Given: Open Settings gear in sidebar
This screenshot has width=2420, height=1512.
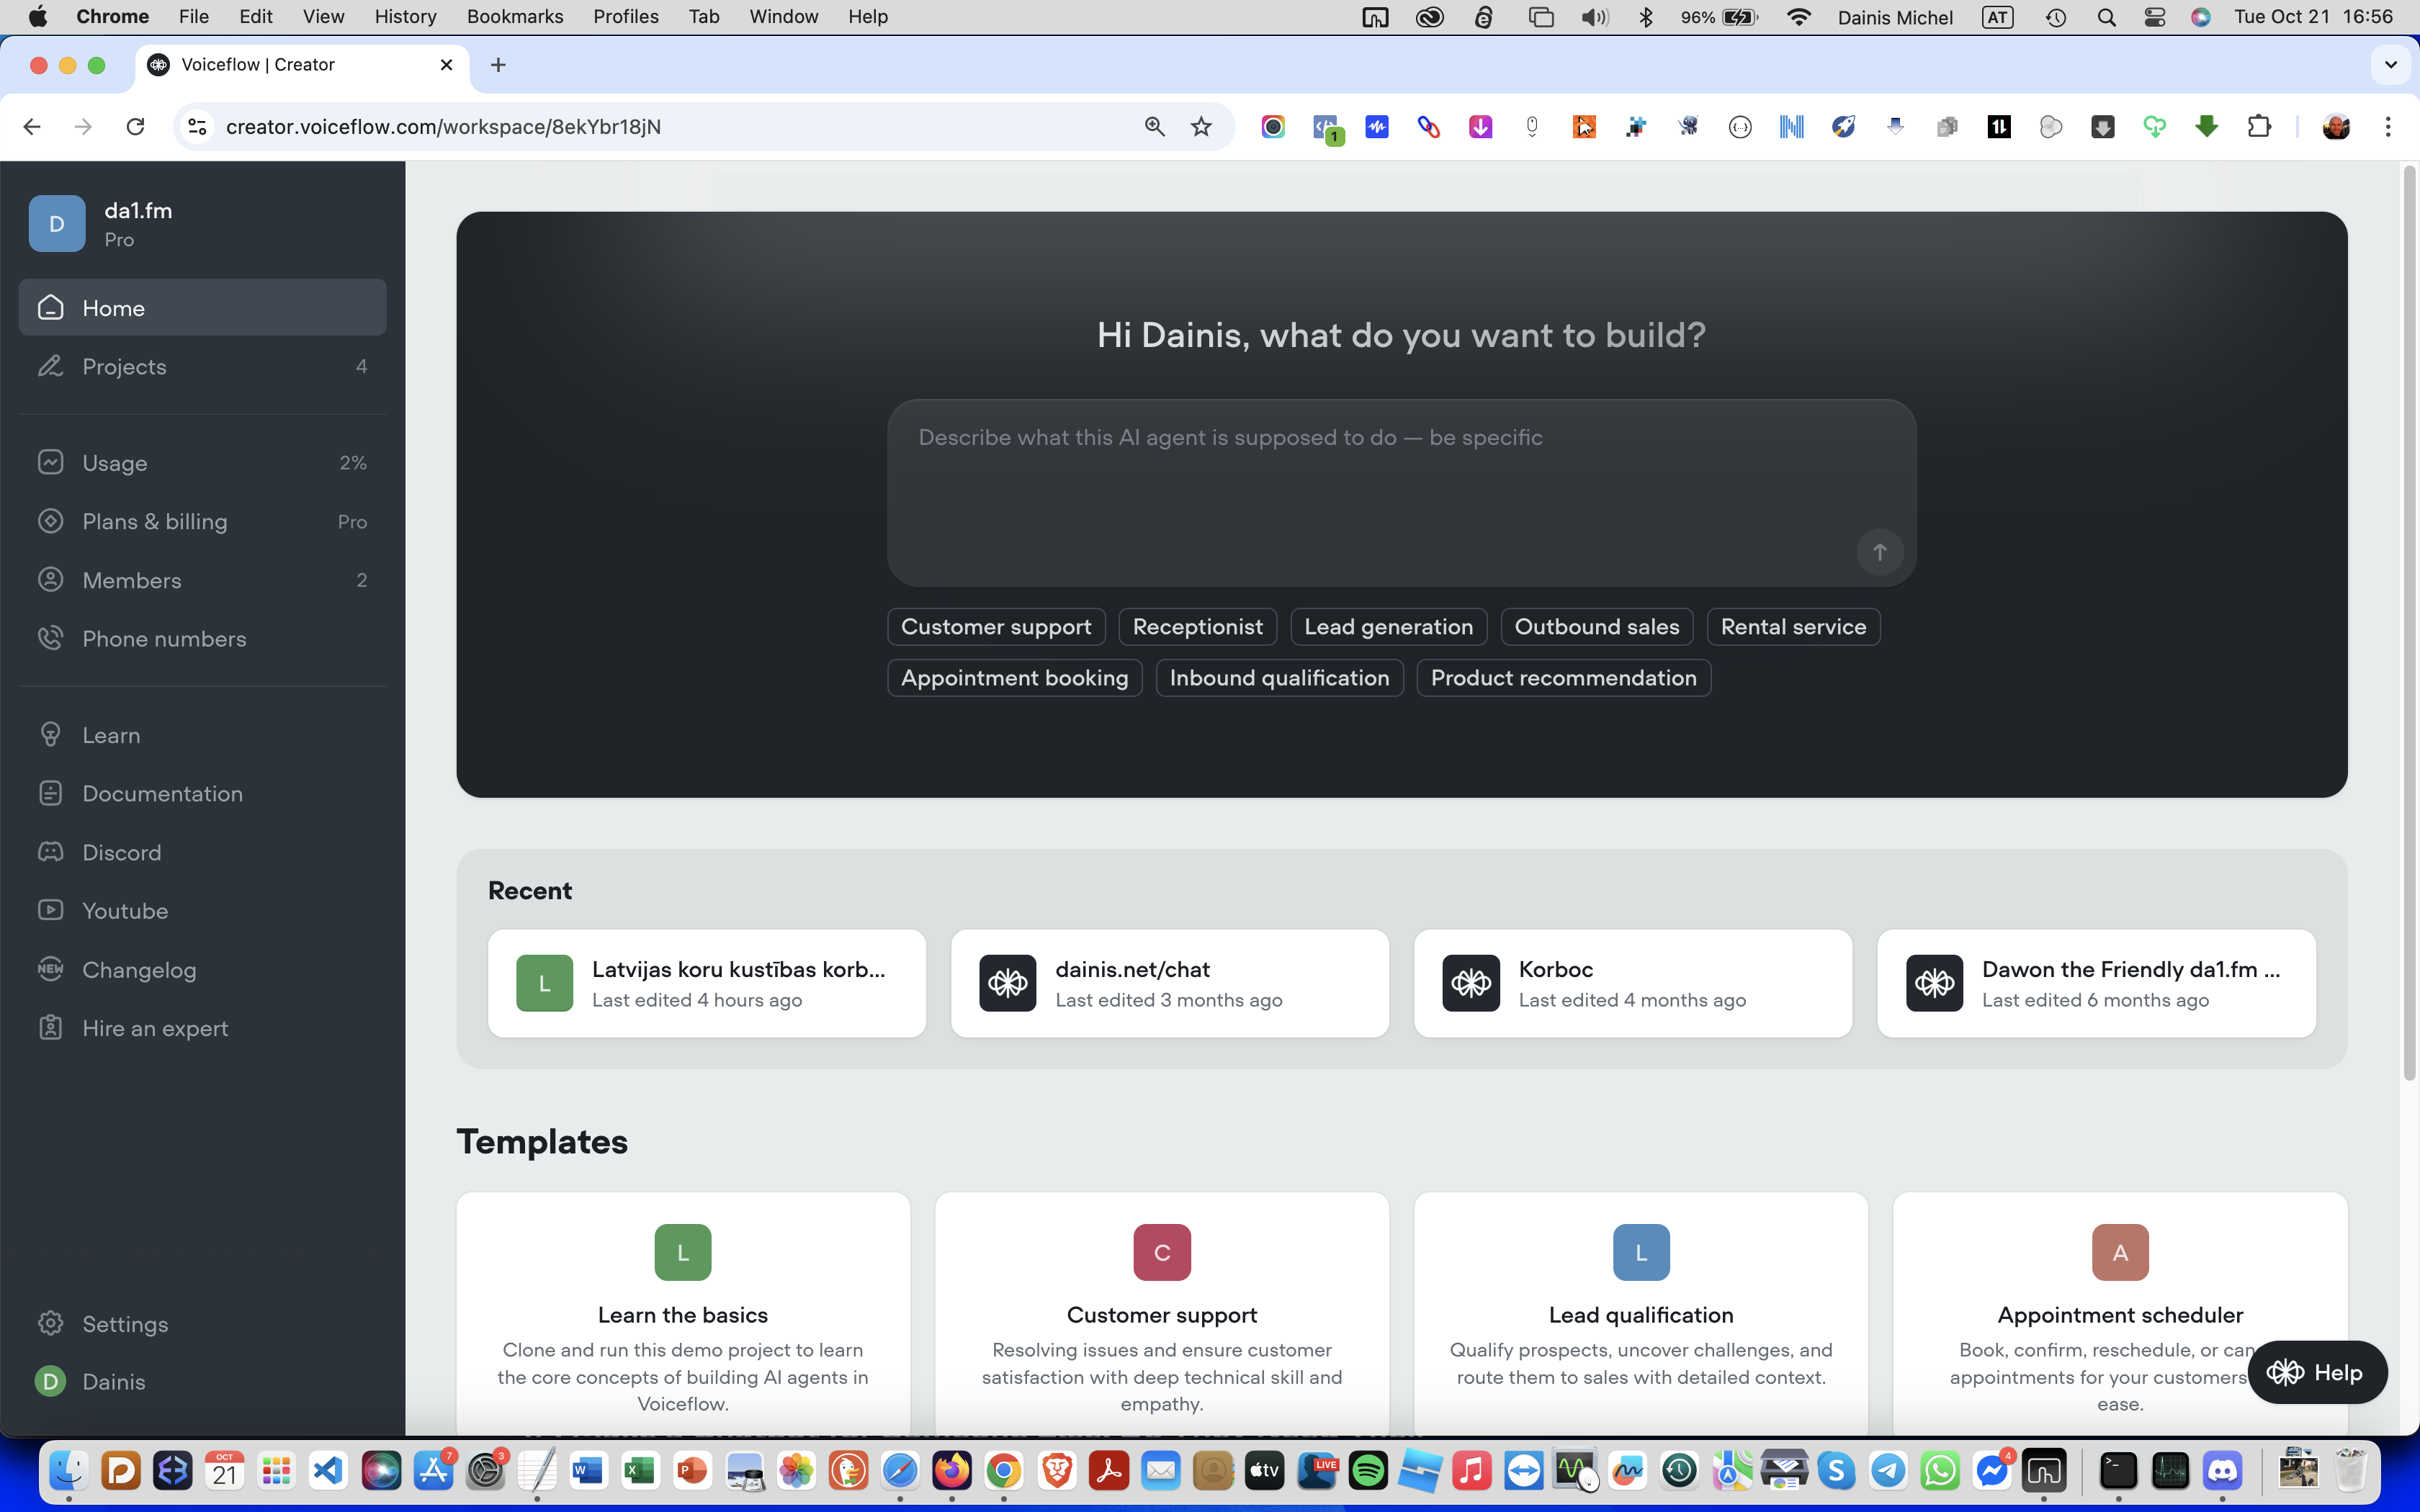Looking at the screenshot, I should pos(50,1323).
